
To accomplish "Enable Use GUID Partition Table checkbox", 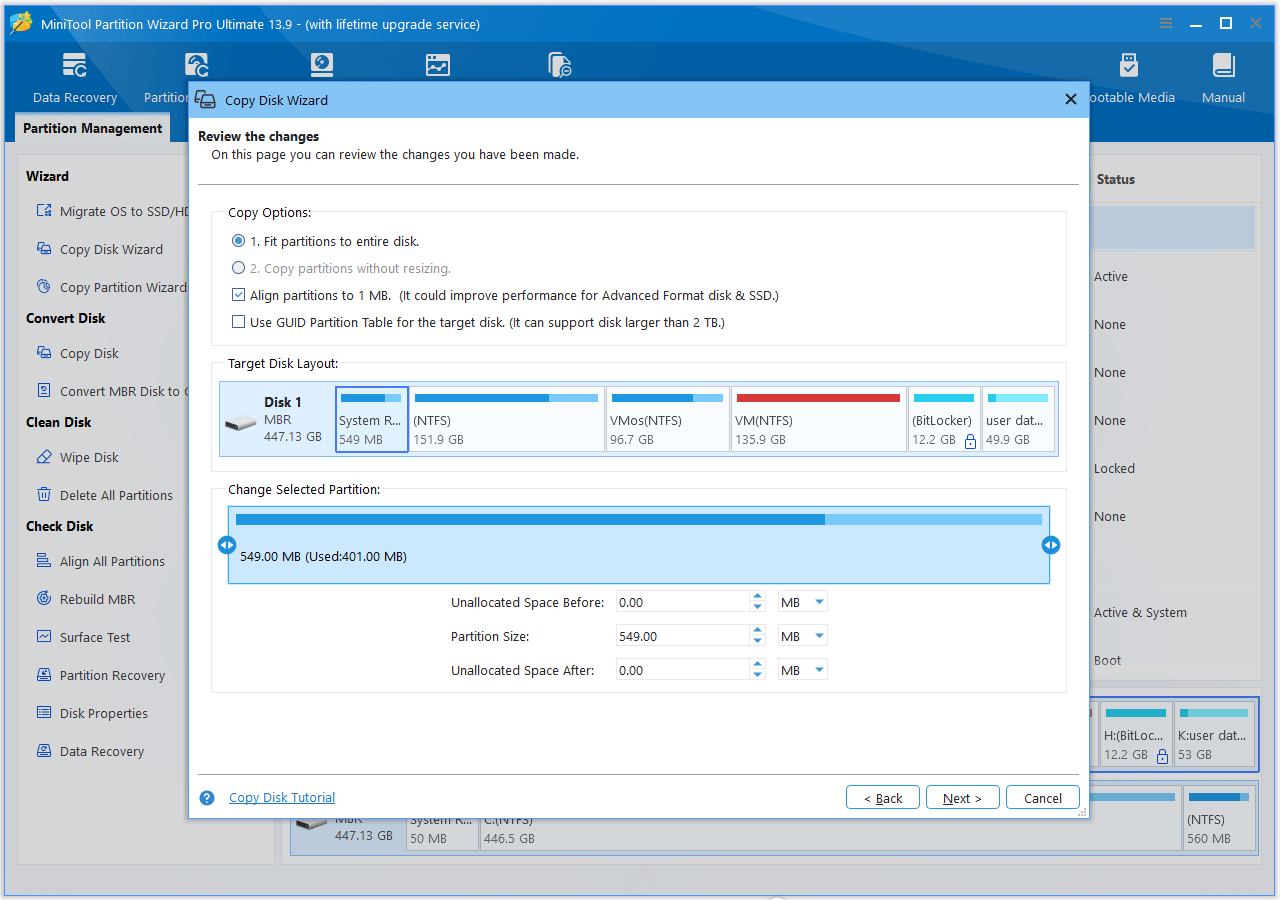I will 238,322.
